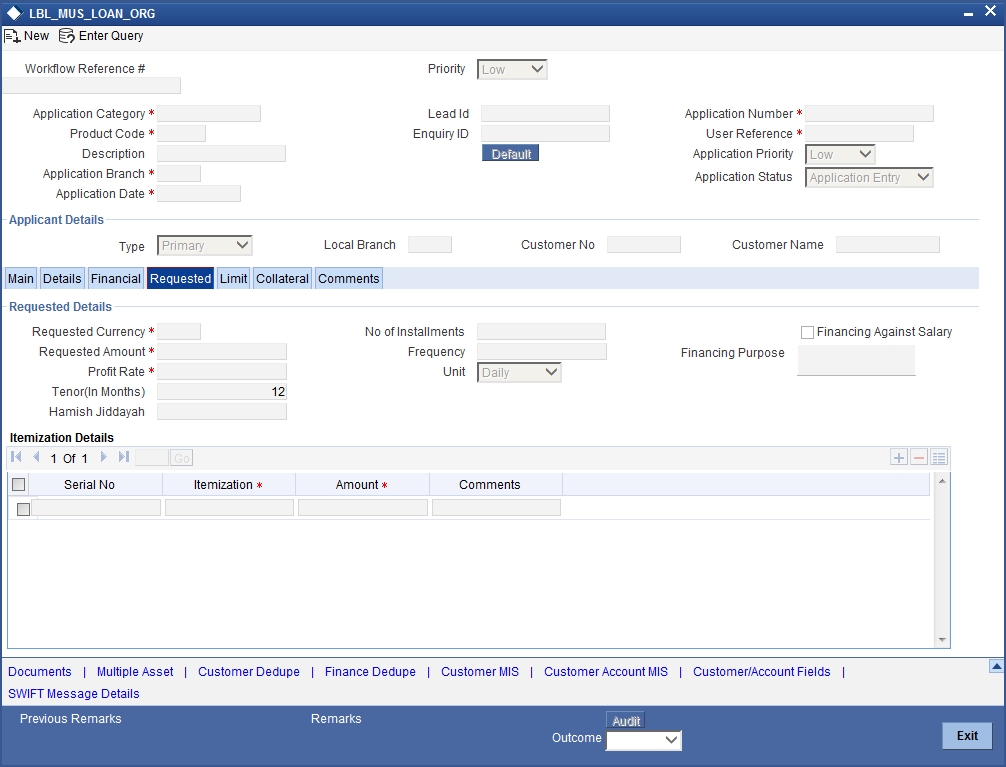The image size is (1006, 767).
Task: Switch to the Limit tab
Action: click(x=234, y=279)
